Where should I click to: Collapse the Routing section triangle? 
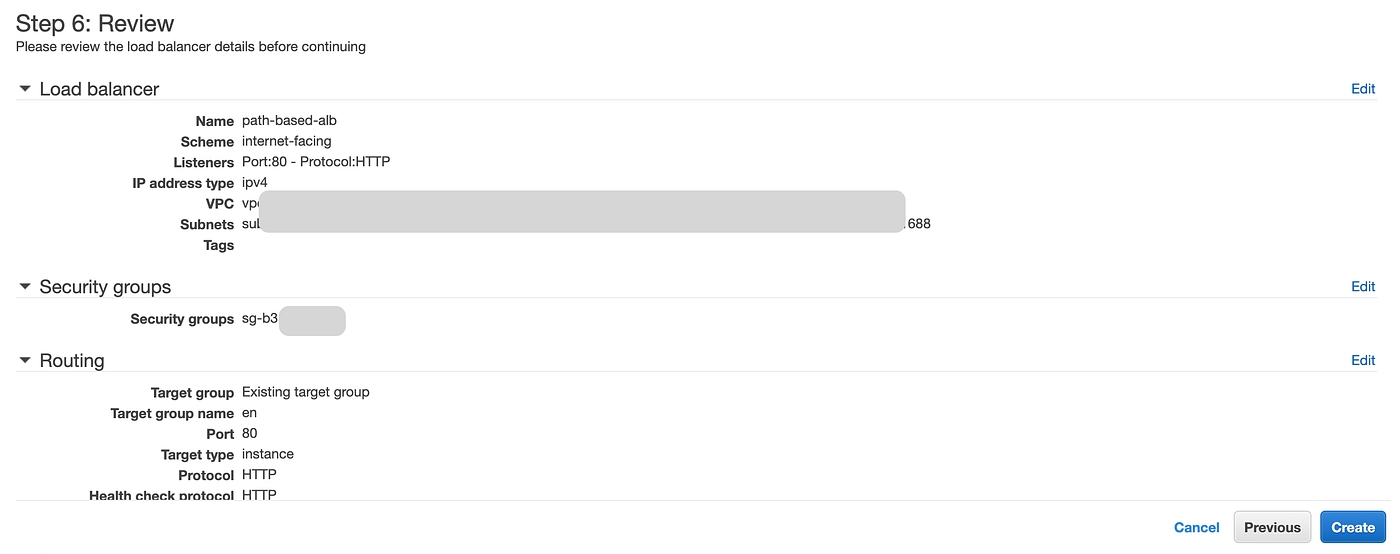25,361
